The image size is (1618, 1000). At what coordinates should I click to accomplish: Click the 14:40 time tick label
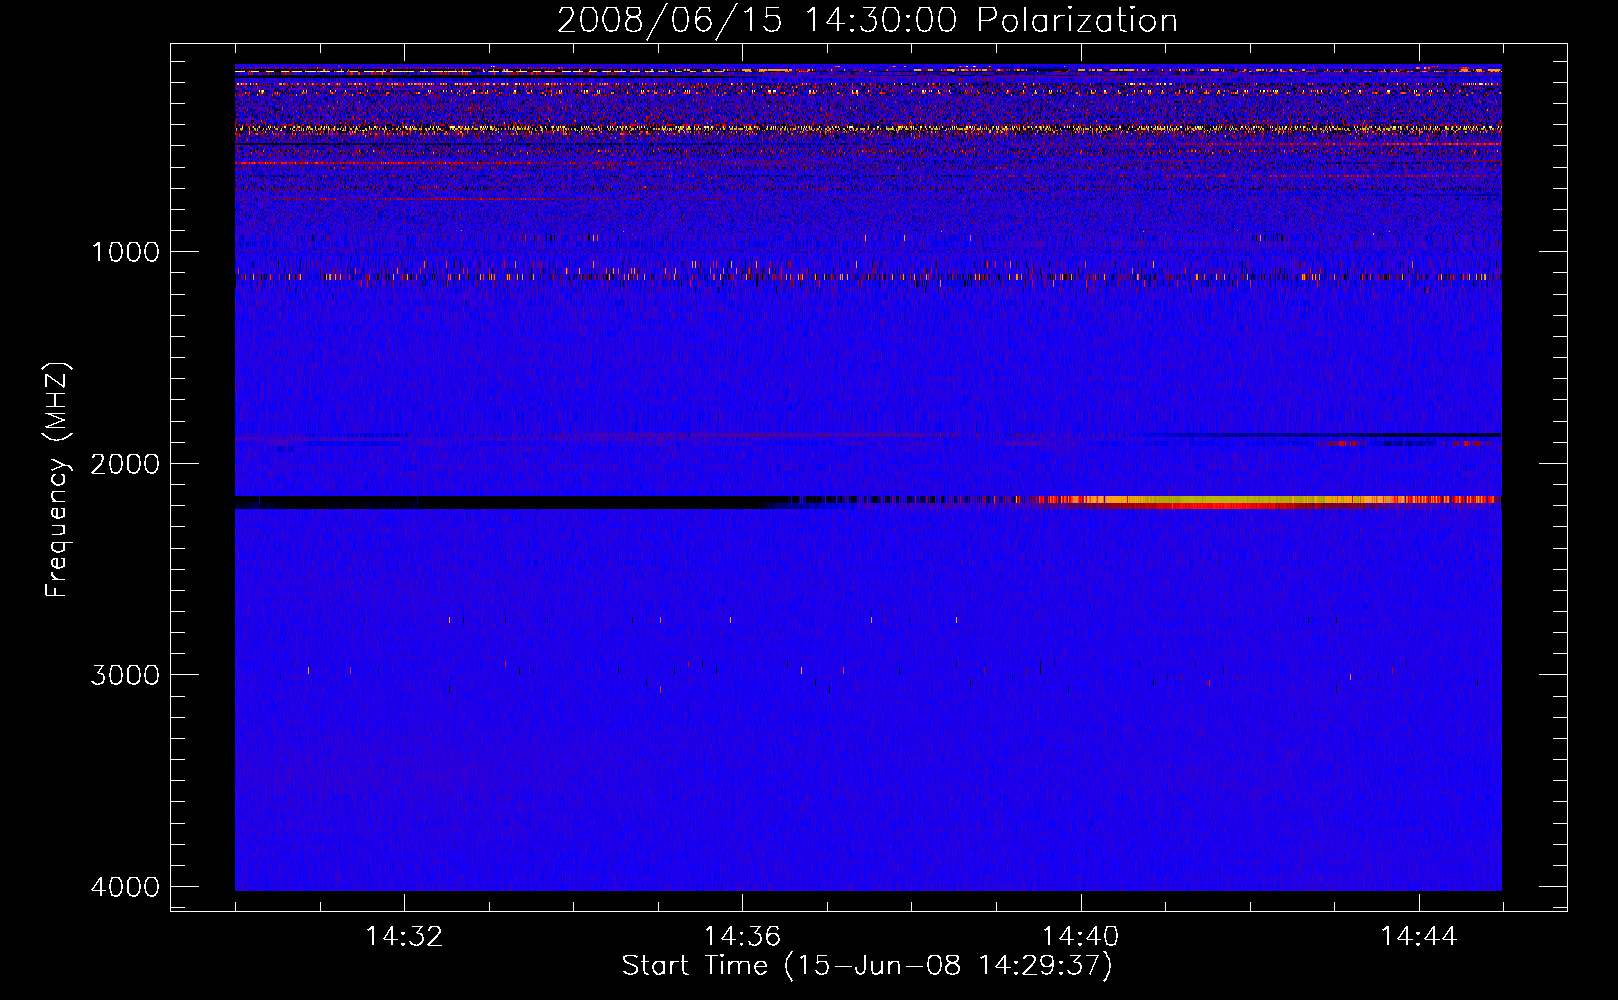1080,937
